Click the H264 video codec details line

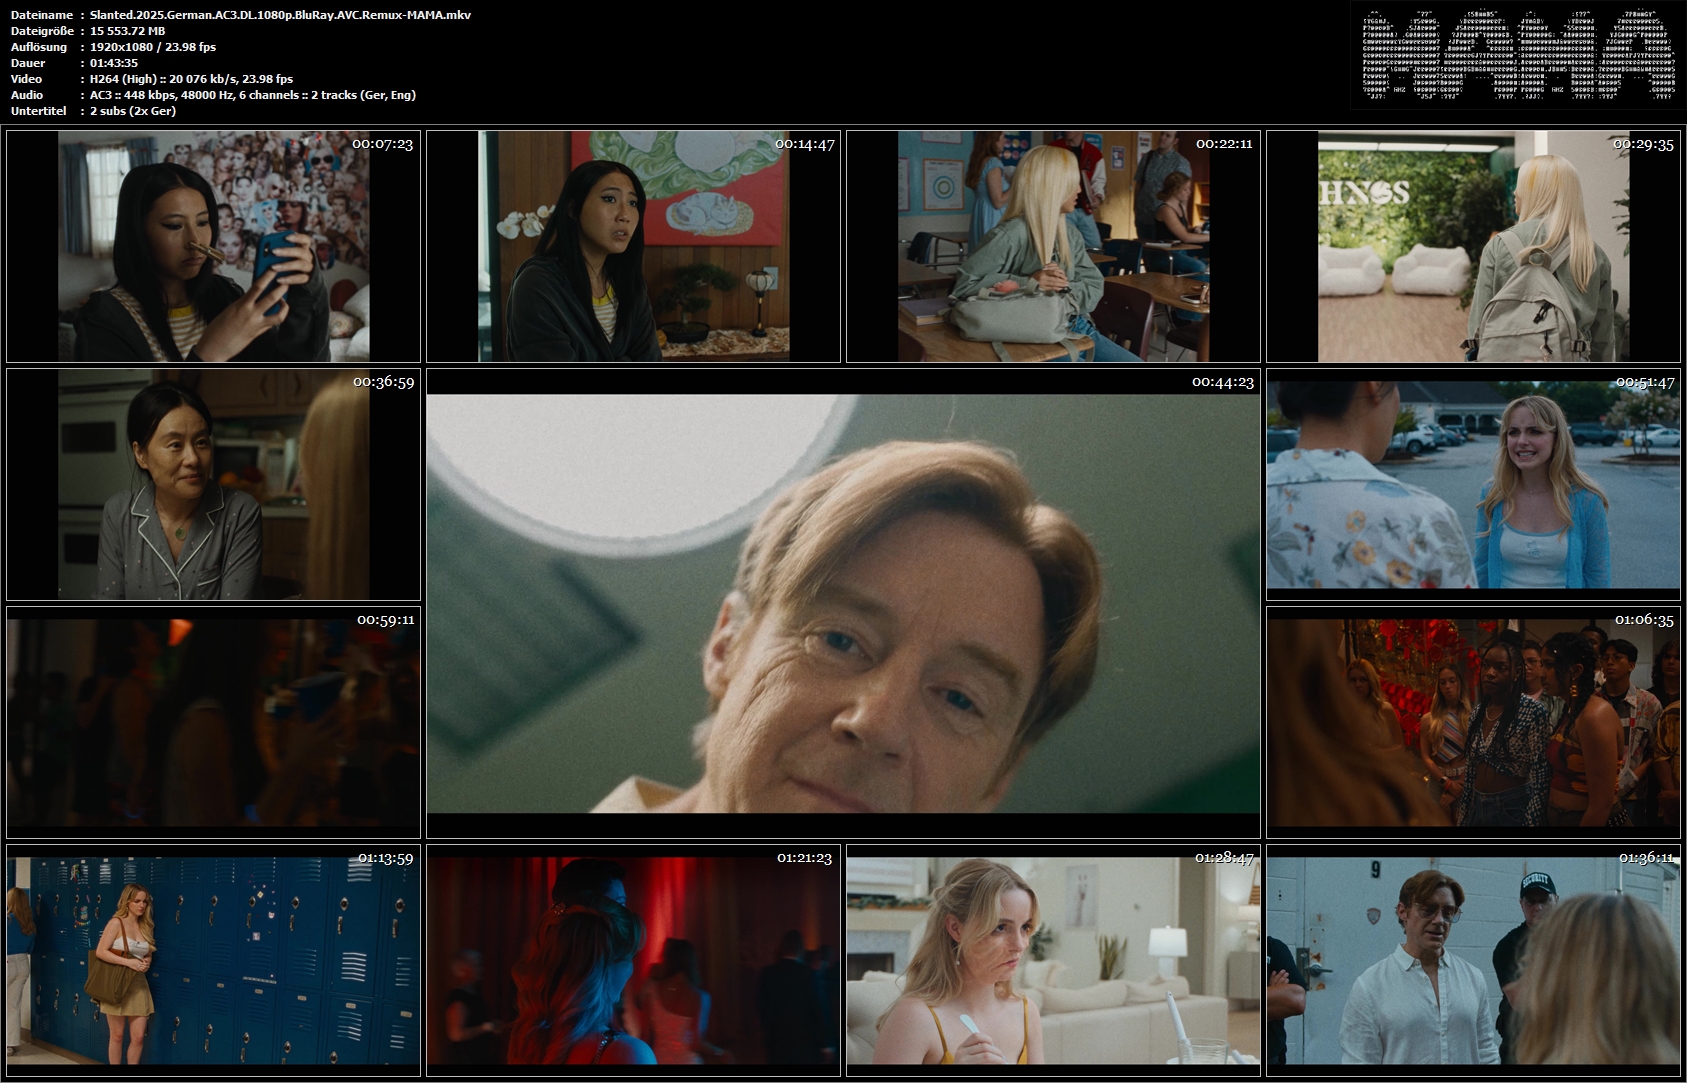point(191,79)
